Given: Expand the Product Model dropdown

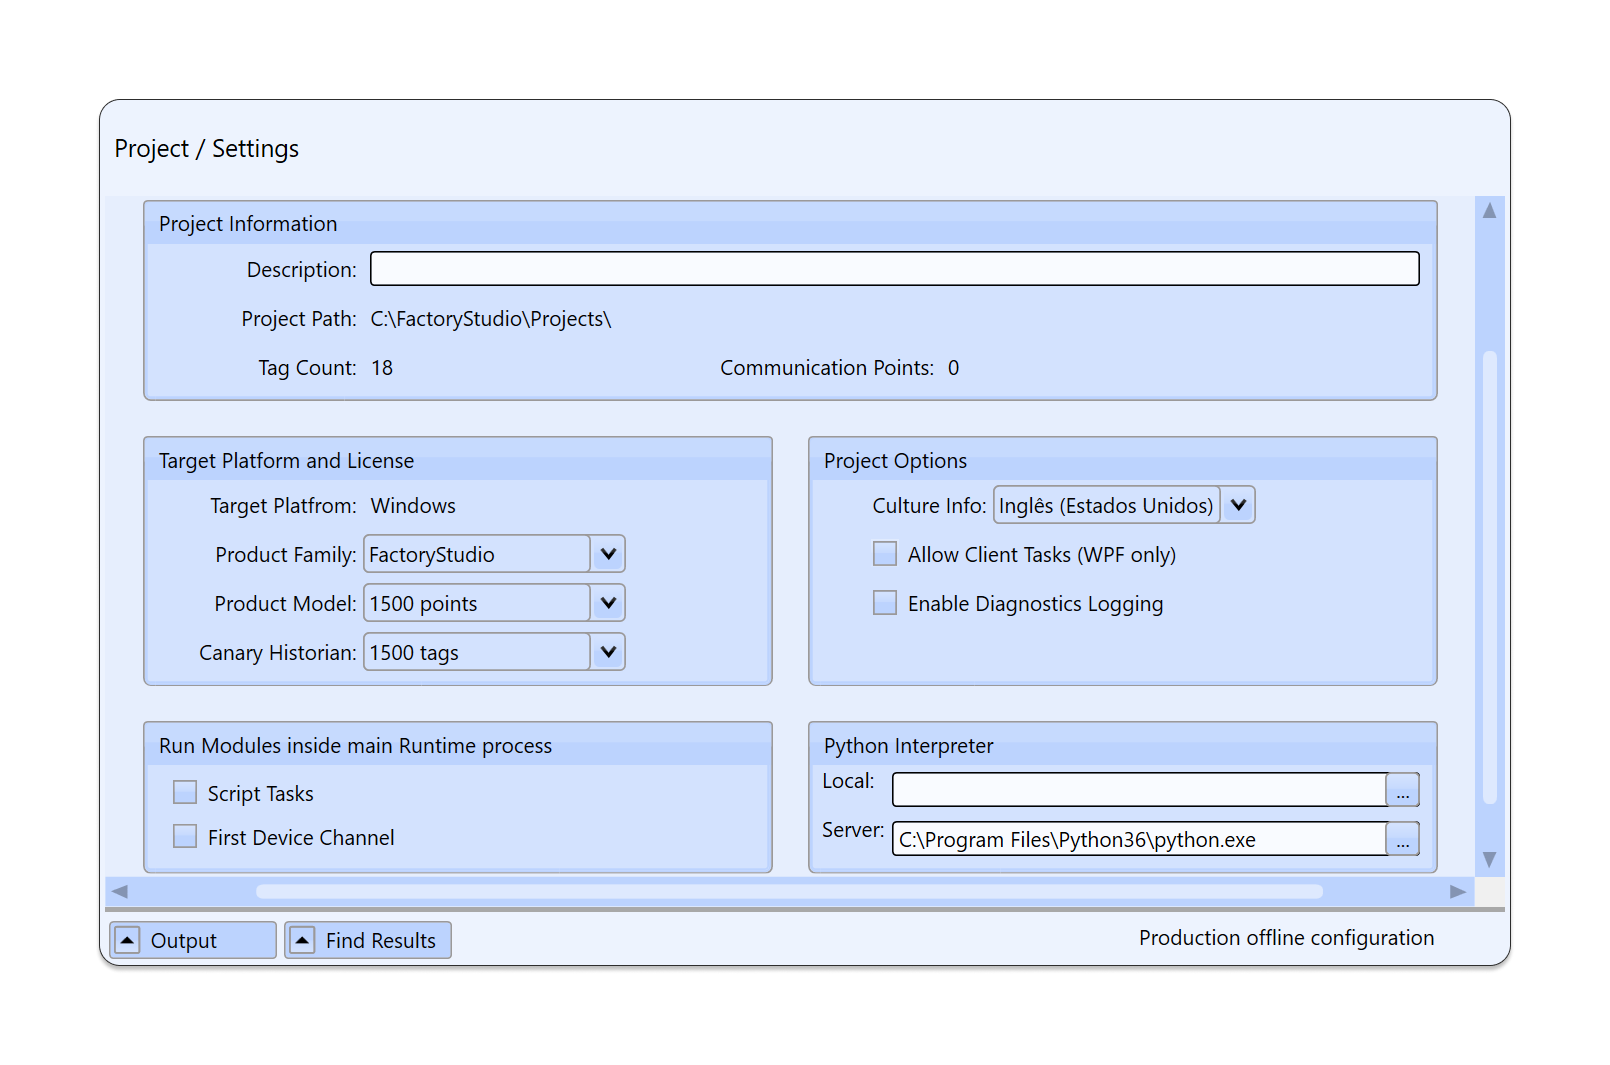Looking at the screenshot, I should pos(608,603).
